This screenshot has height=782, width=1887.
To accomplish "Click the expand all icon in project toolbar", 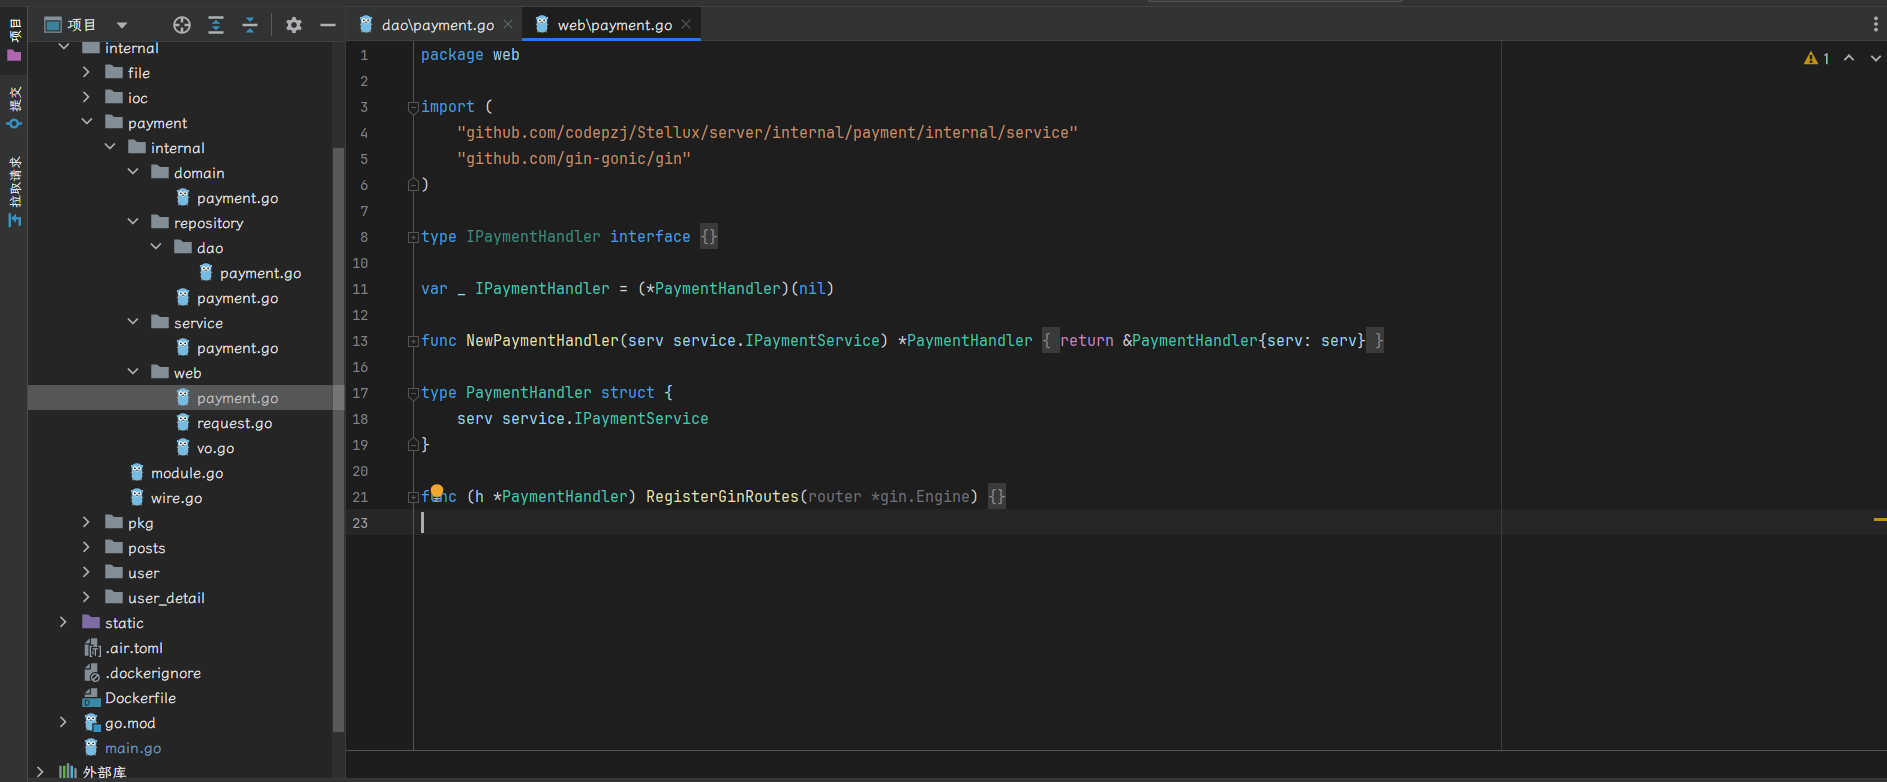I will 216,25.
